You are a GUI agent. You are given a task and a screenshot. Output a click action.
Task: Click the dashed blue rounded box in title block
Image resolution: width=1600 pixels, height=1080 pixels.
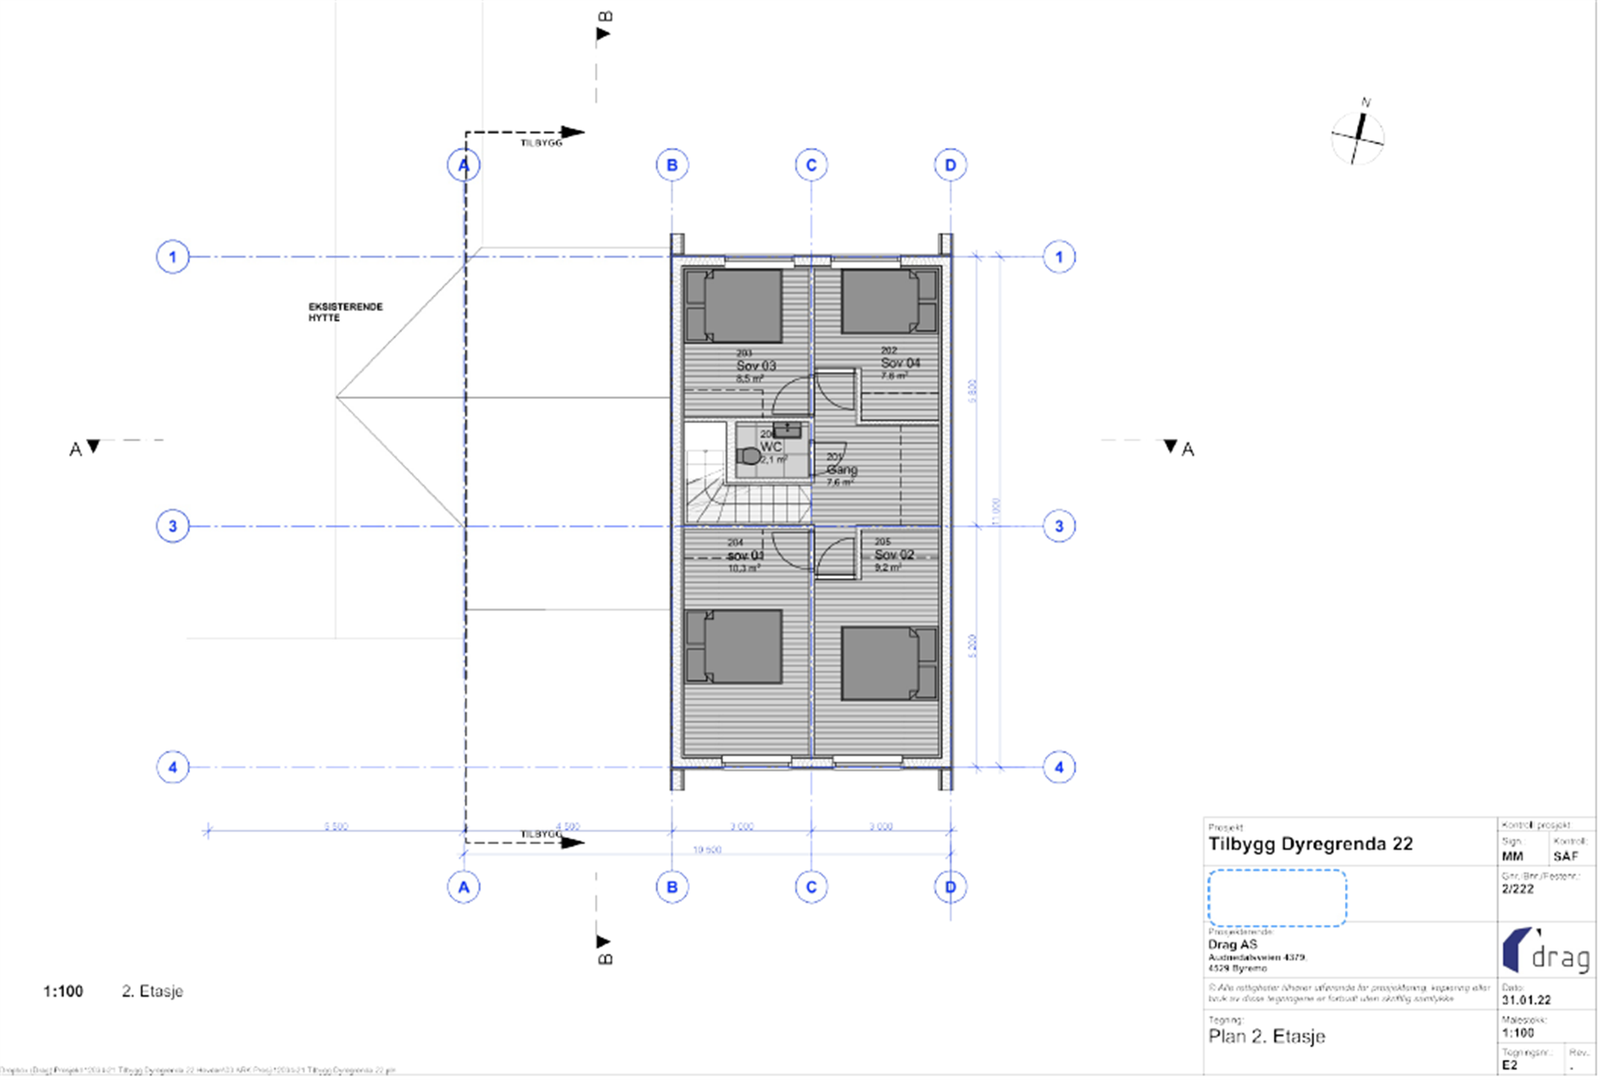coord(1277,898)
